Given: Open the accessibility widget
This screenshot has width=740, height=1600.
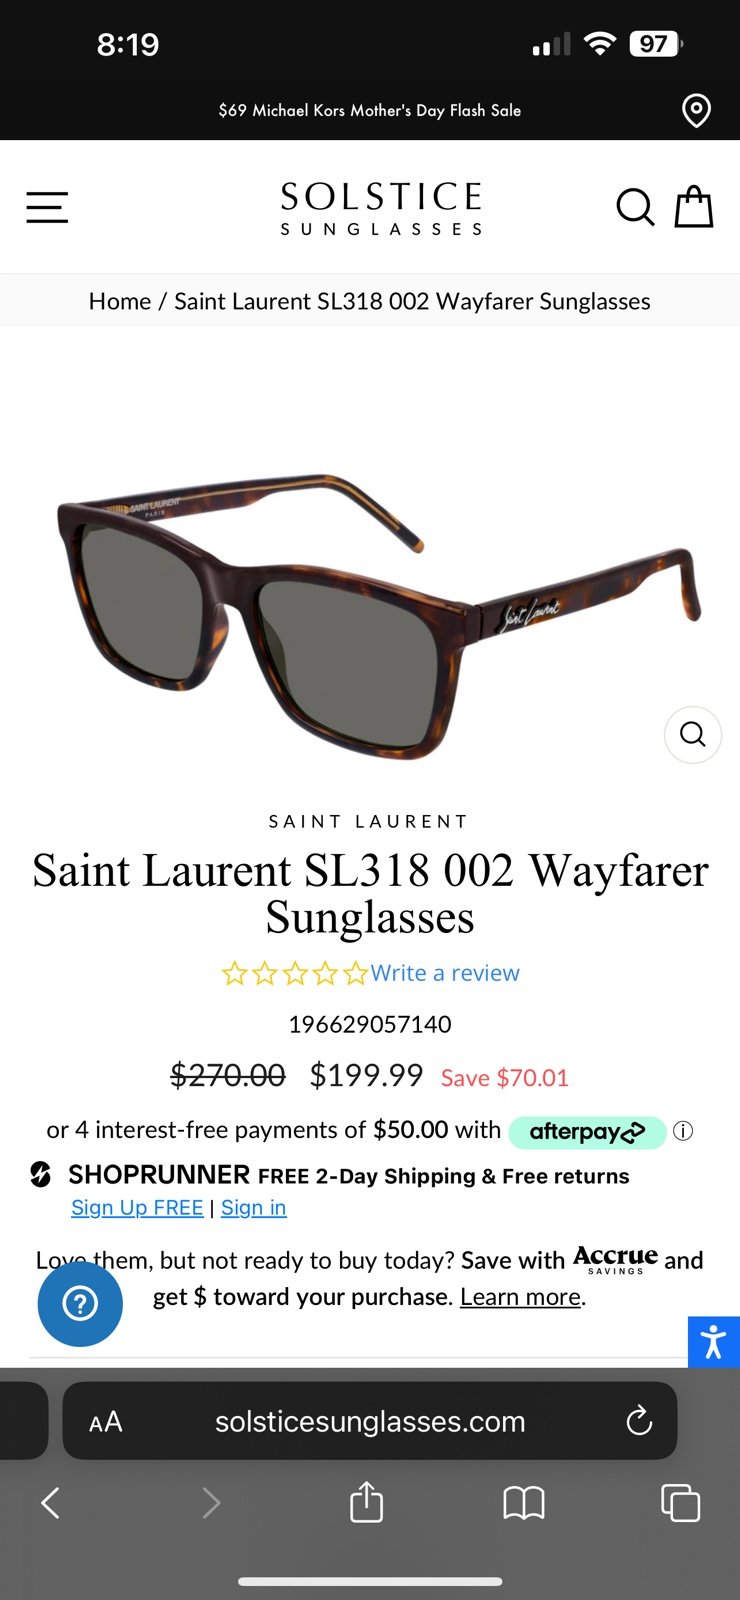Looking at the screenshot, I should click(714, 1342).
